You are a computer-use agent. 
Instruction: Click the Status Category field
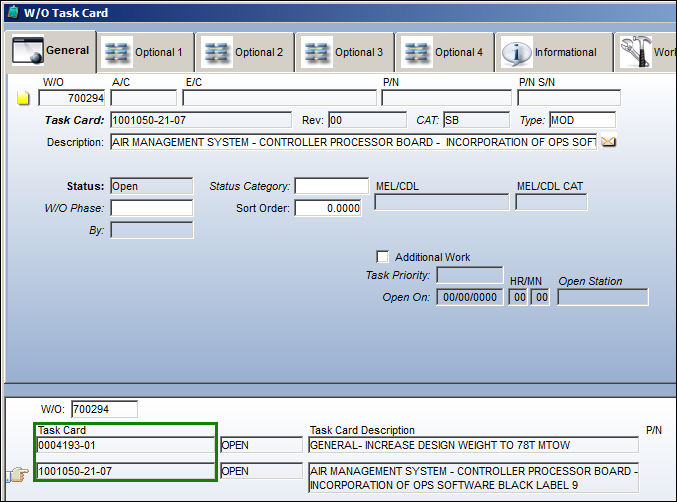[332, 186]
